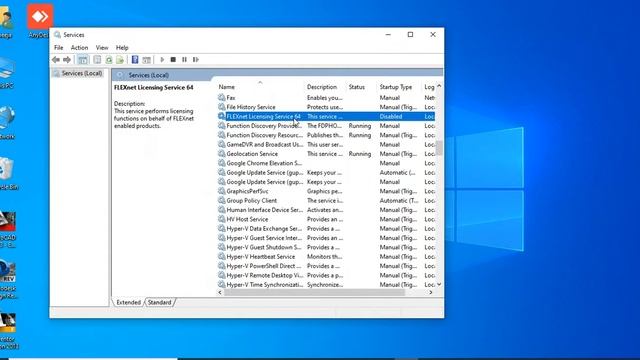The height and width of the screenshot is (360, 640).
Task: Click the Start Service play icon
Action: point(162,60)
